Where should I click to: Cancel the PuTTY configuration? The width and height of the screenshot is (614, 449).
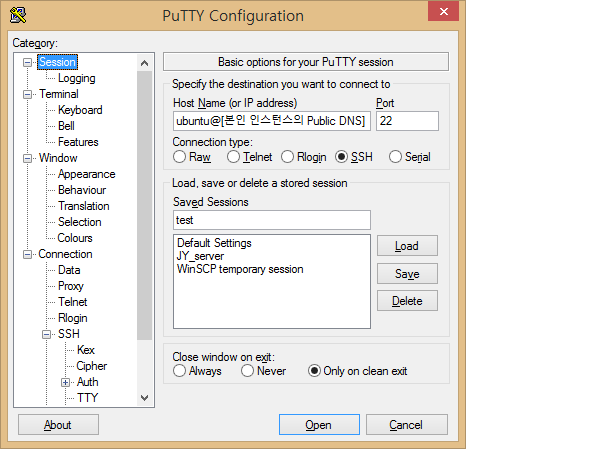pyautogui.click(x=407, y=425)
